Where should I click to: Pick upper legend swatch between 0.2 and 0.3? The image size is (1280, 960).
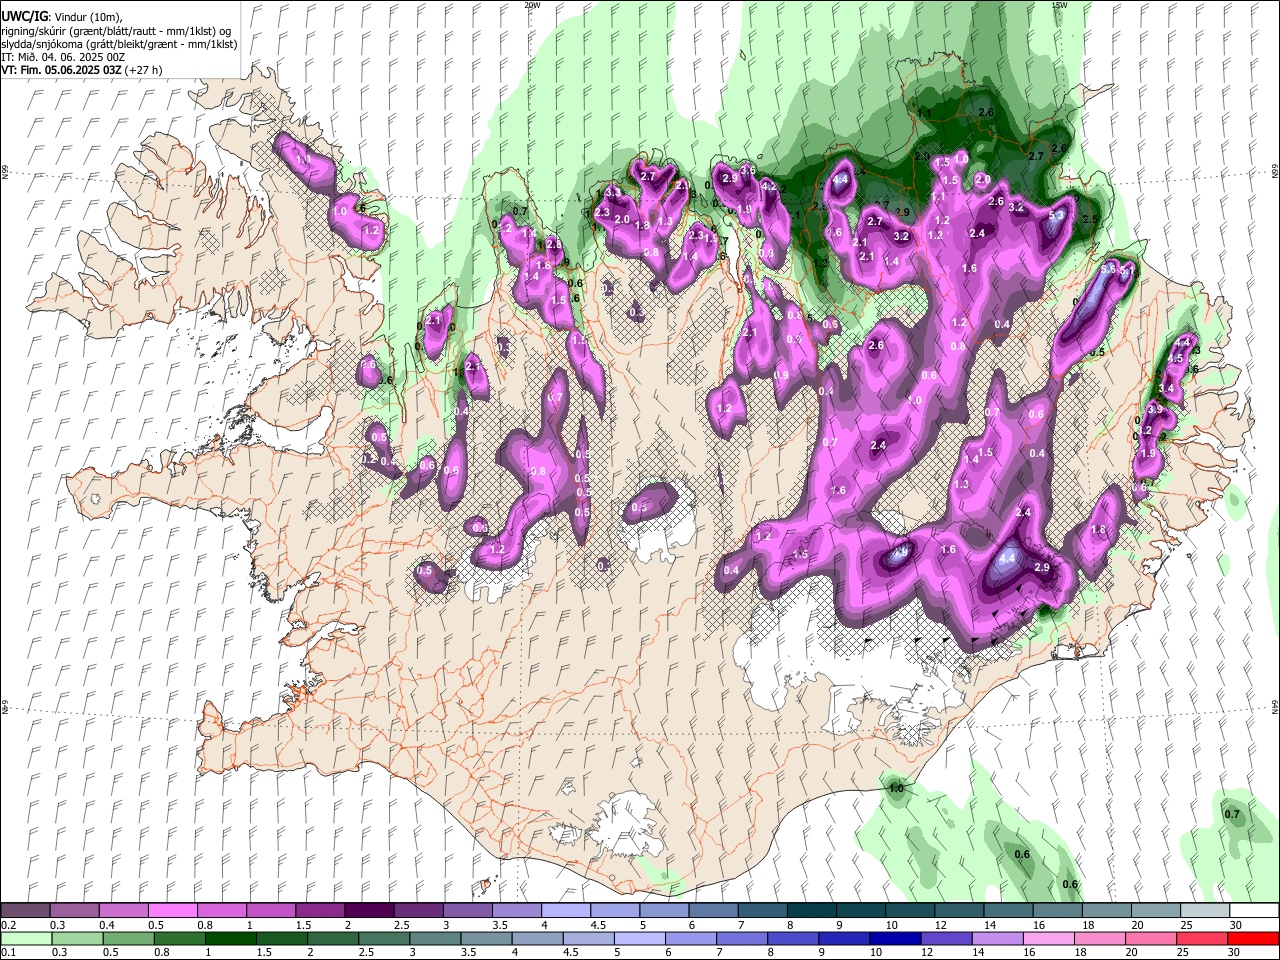click(25, 911)
